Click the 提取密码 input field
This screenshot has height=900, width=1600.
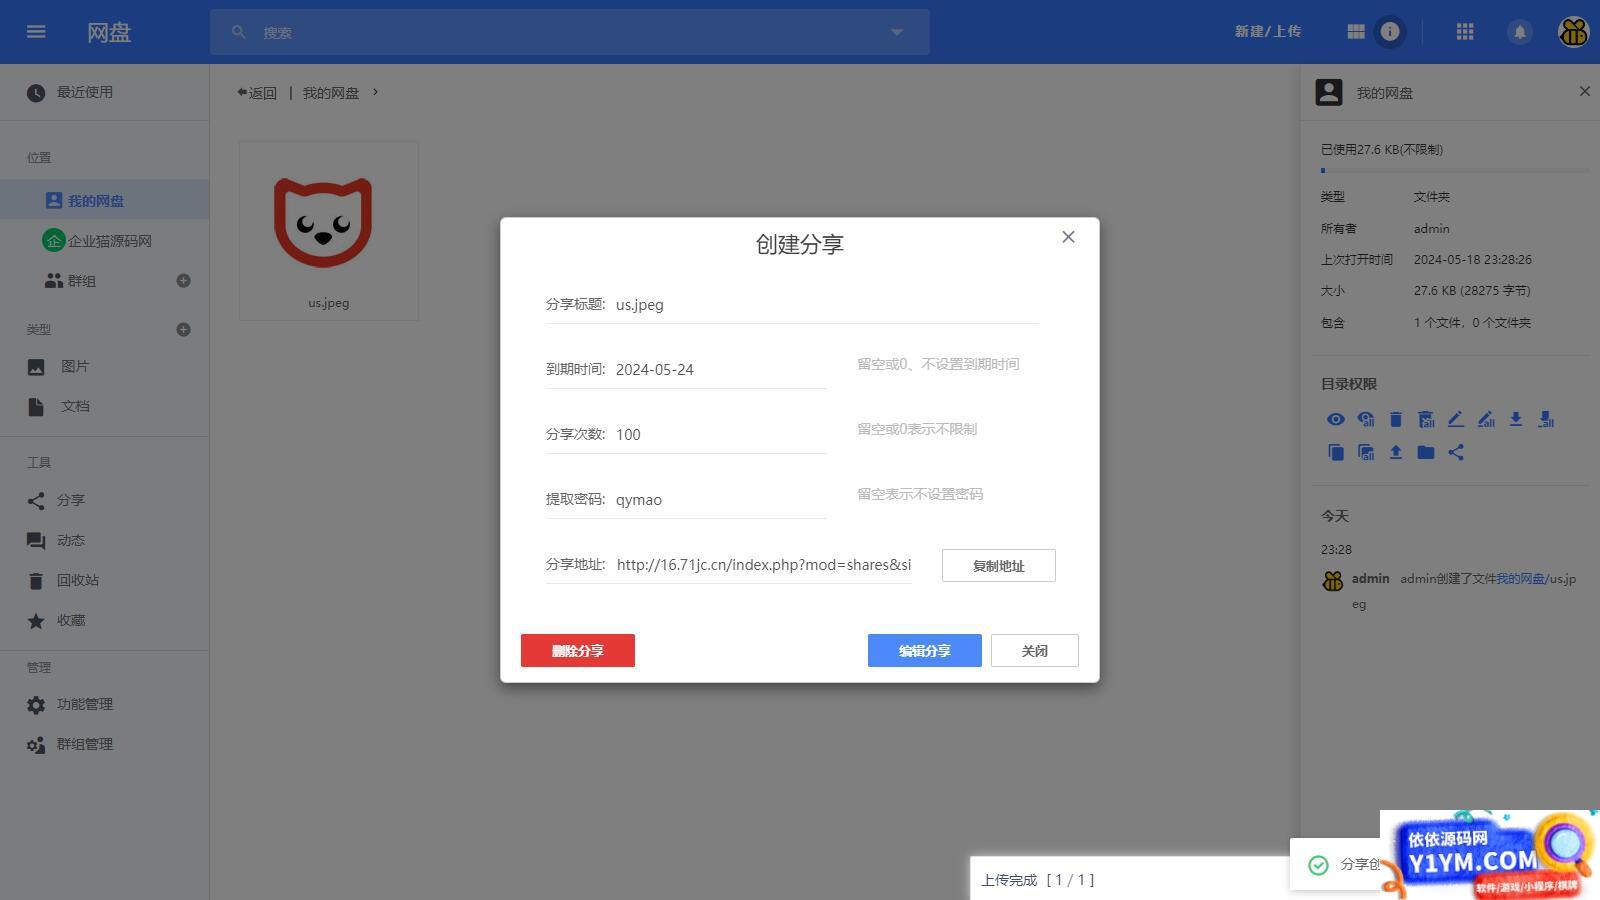pyautogui.click(x=720, y=499)
